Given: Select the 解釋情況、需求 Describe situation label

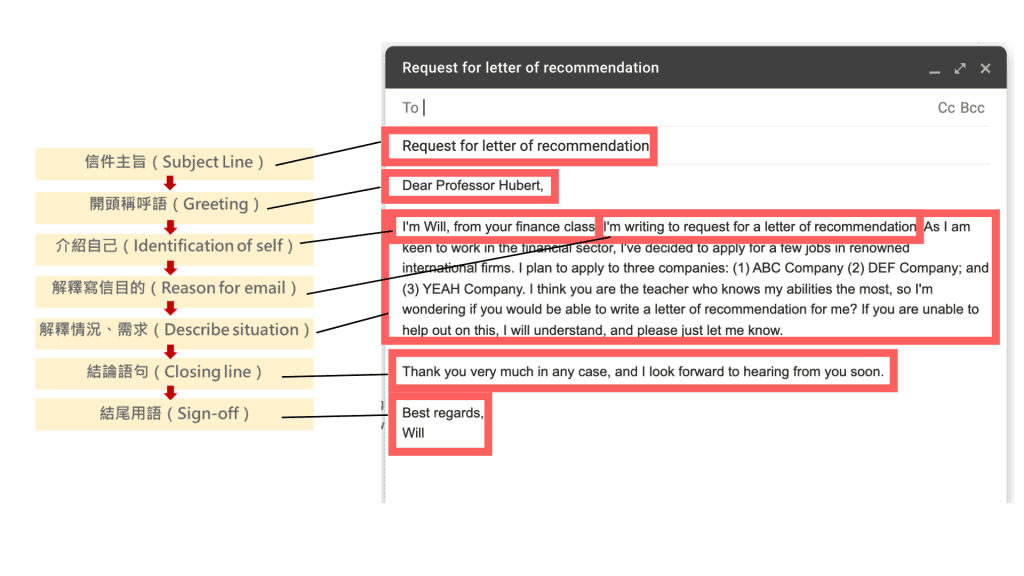Looking at the screenshot, I should click(x=173, y=329).
